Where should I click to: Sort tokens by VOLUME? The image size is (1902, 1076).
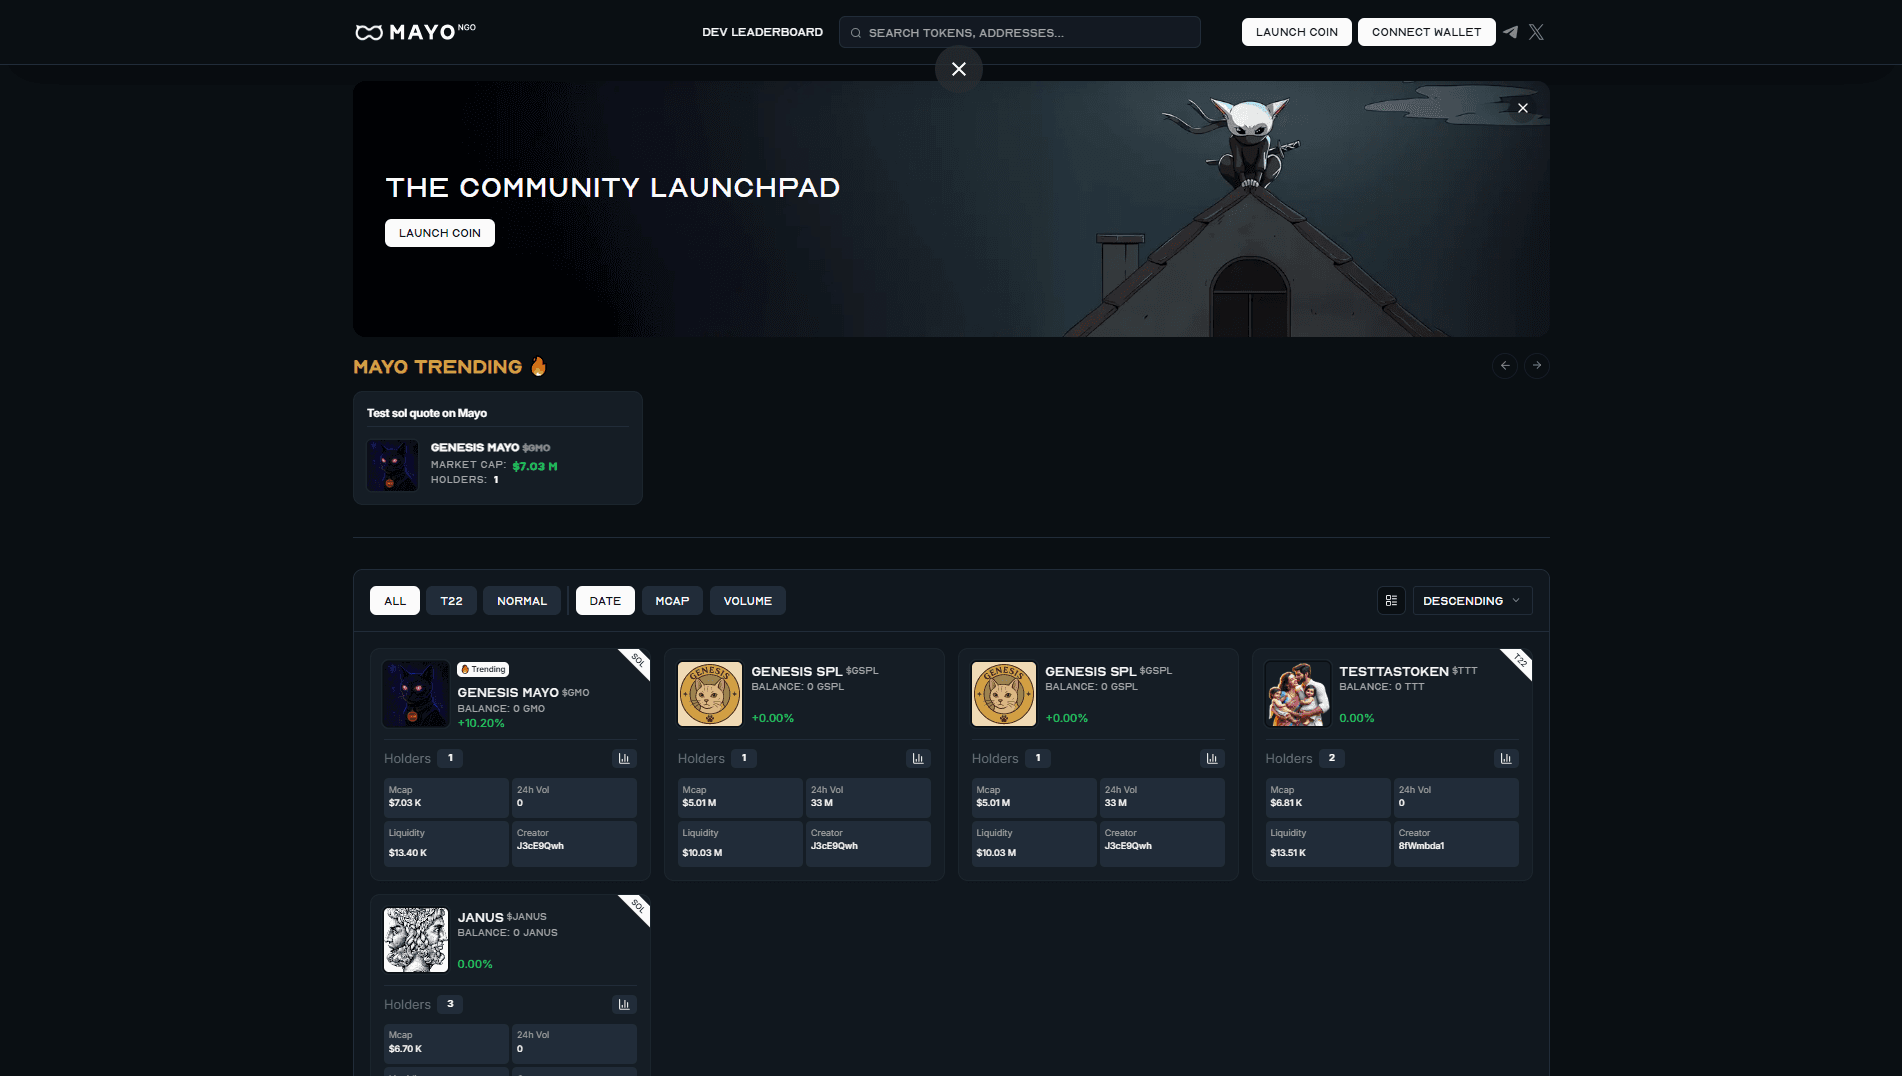pos(747,601)
